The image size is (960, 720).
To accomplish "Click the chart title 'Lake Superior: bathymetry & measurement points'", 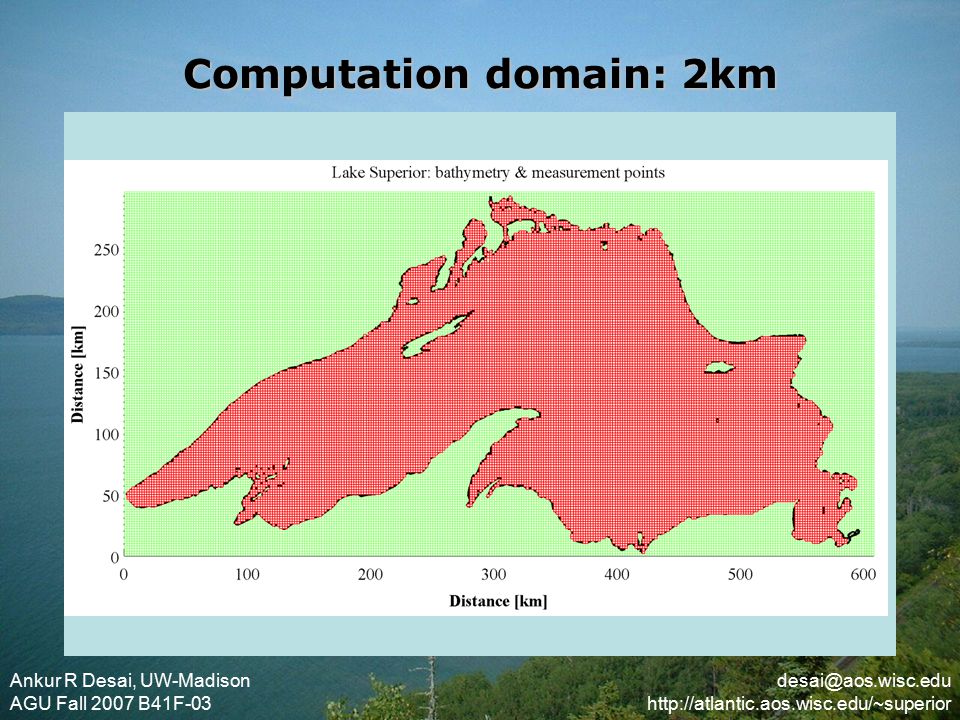I will coord(498,173).
